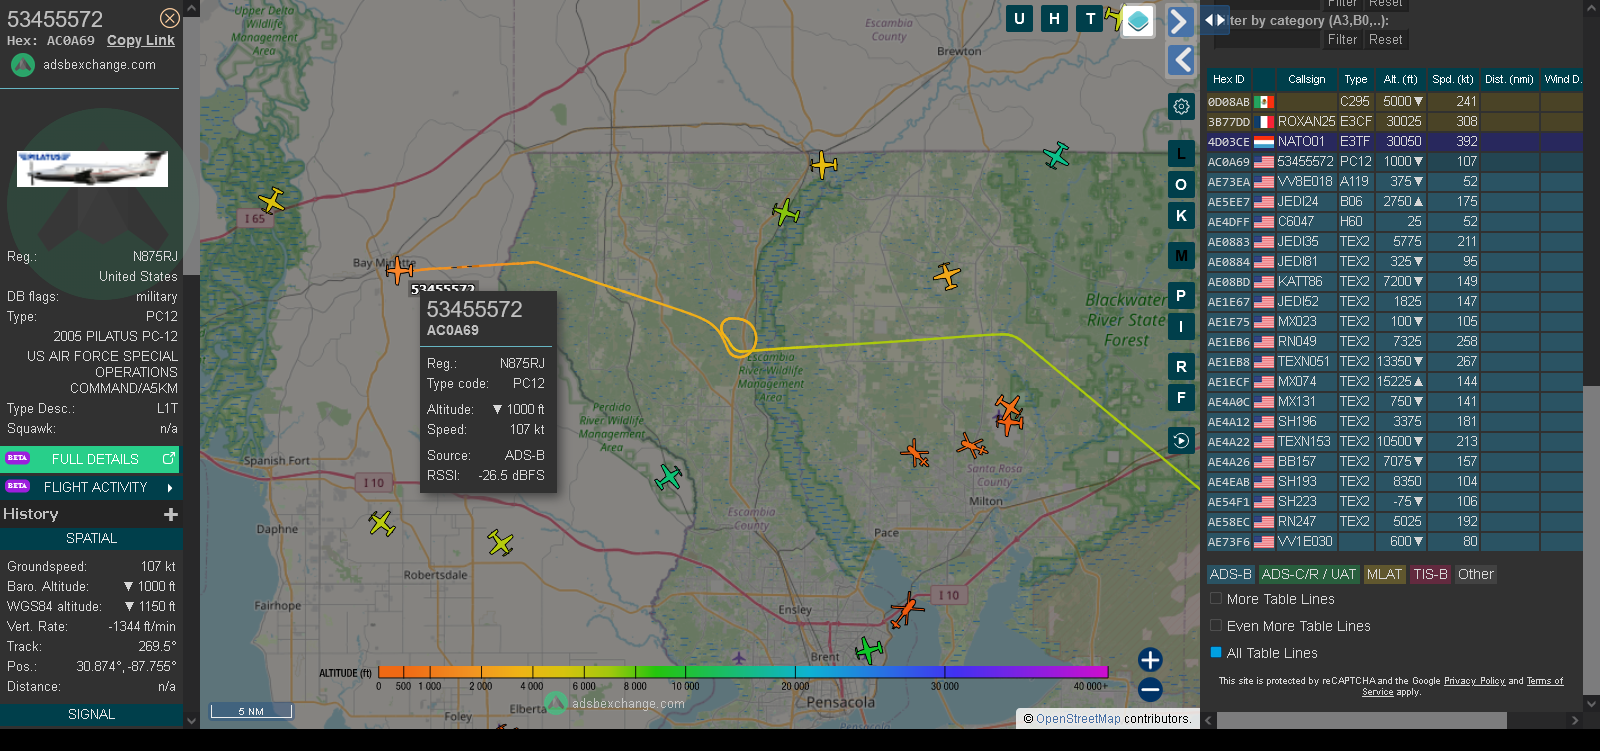The width and height of the screenshot is (1600, 751).
Task: Select the SPATIAL section header
Action: tap(91, 538)
